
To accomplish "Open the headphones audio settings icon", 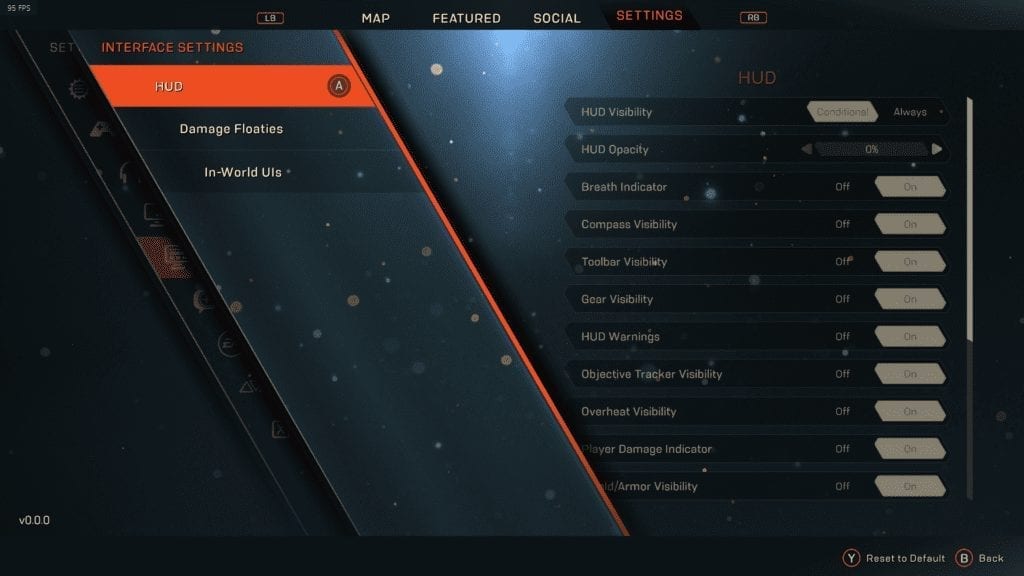I will click(x=127, y=173).
